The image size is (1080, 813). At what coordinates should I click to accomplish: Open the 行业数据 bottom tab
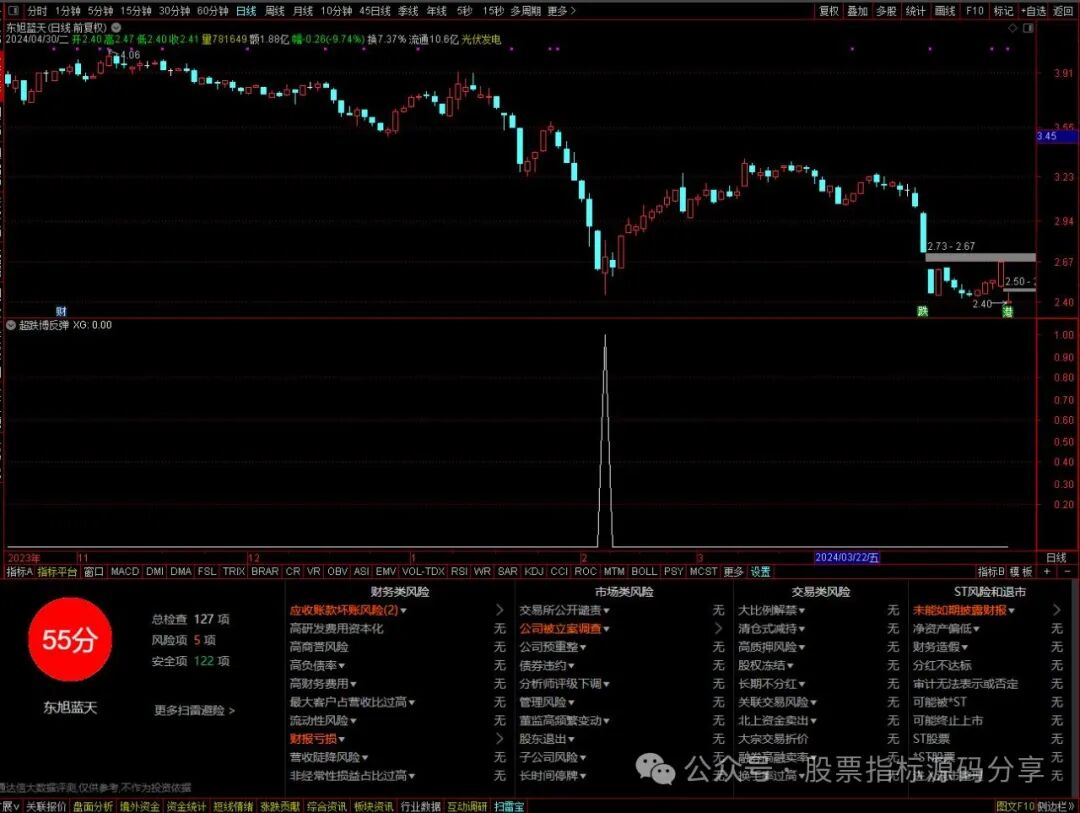pos(420,806)
